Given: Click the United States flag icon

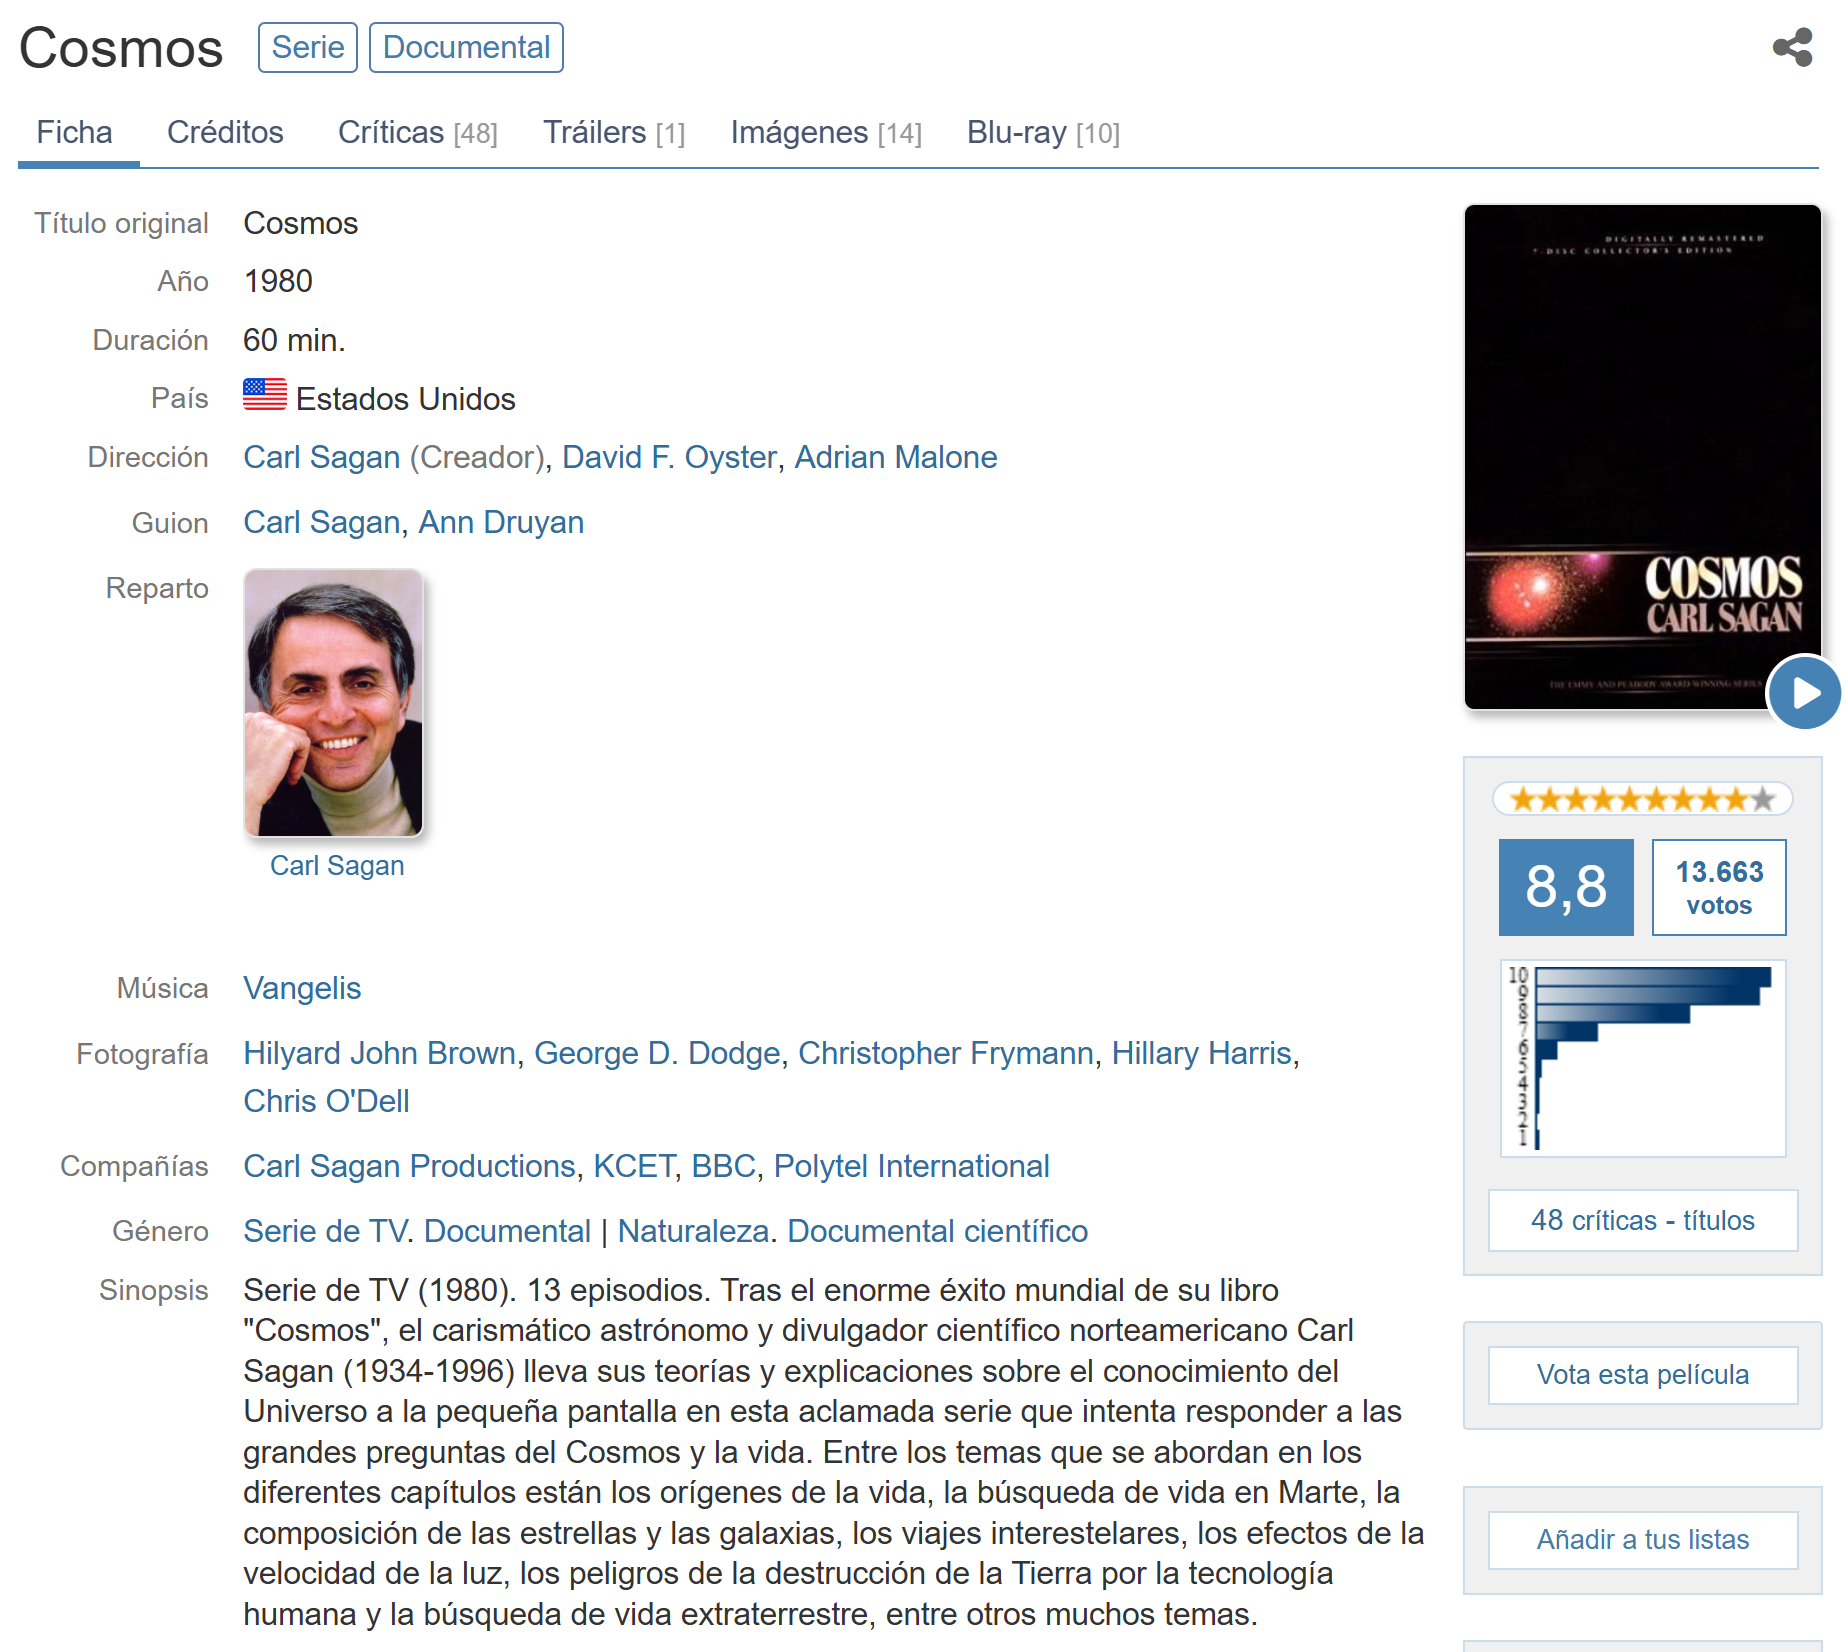Looking at the screenshot, I should (265, 395).
